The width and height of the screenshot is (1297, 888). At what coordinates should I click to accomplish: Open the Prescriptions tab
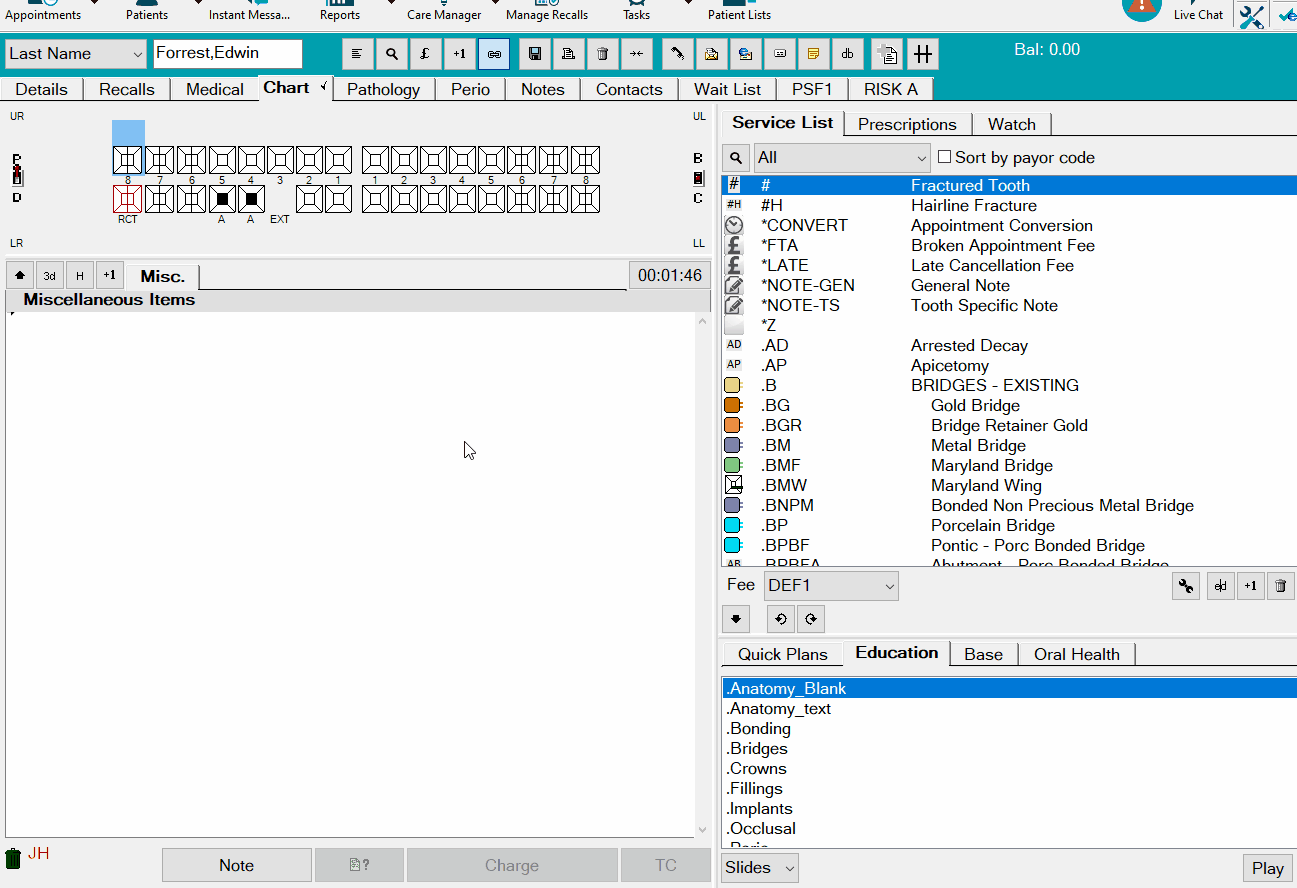907,124
